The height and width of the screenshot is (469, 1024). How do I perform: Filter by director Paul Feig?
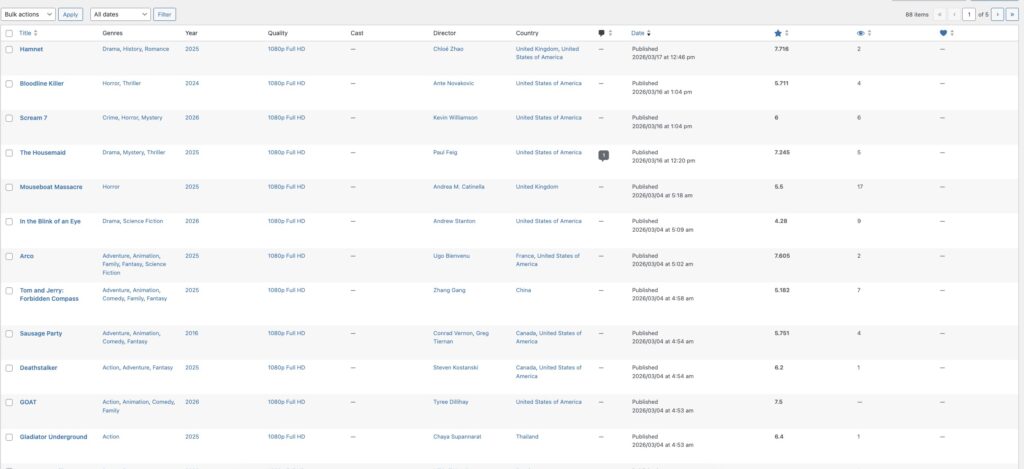pos(445,152)
